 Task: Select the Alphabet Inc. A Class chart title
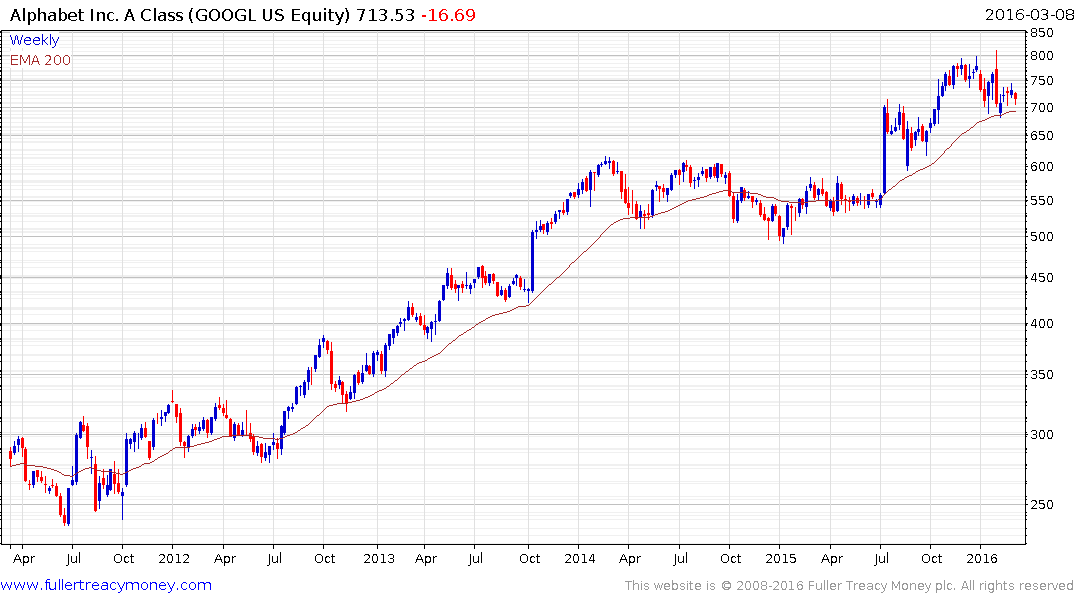tap(180, 15)
